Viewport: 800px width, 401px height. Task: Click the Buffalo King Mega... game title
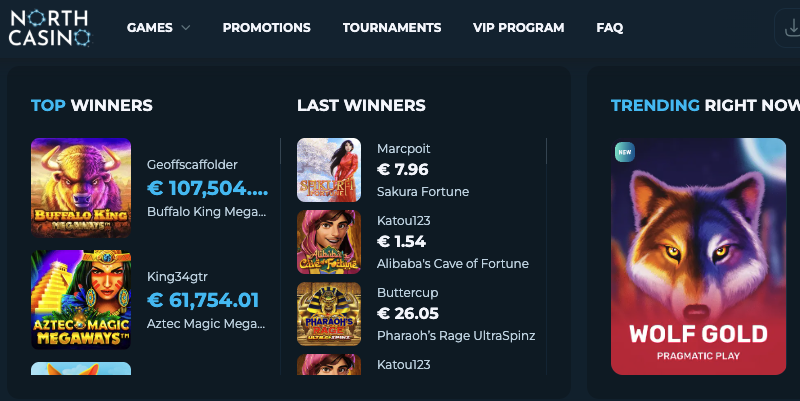point(207,212)
